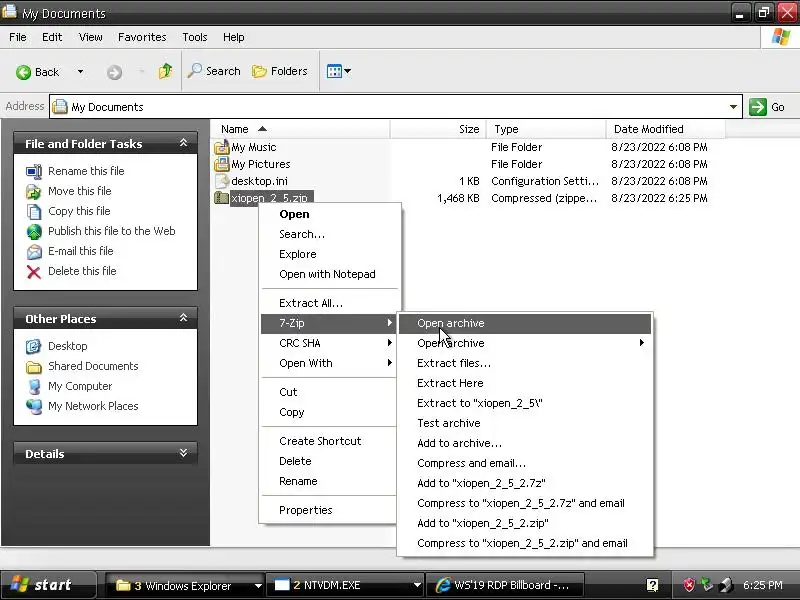The image size is (800, 600).
Task: Toggle the Folders pane button
Action: point(280,71)
